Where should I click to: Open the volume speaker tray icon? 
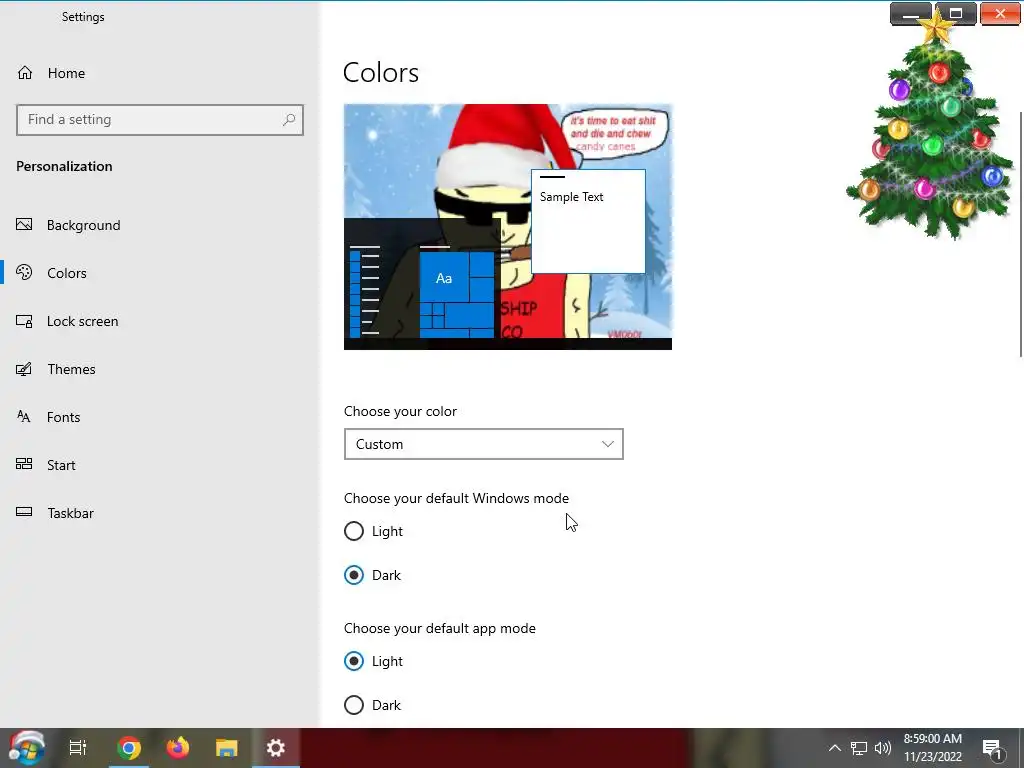click(x=882, y=748)
